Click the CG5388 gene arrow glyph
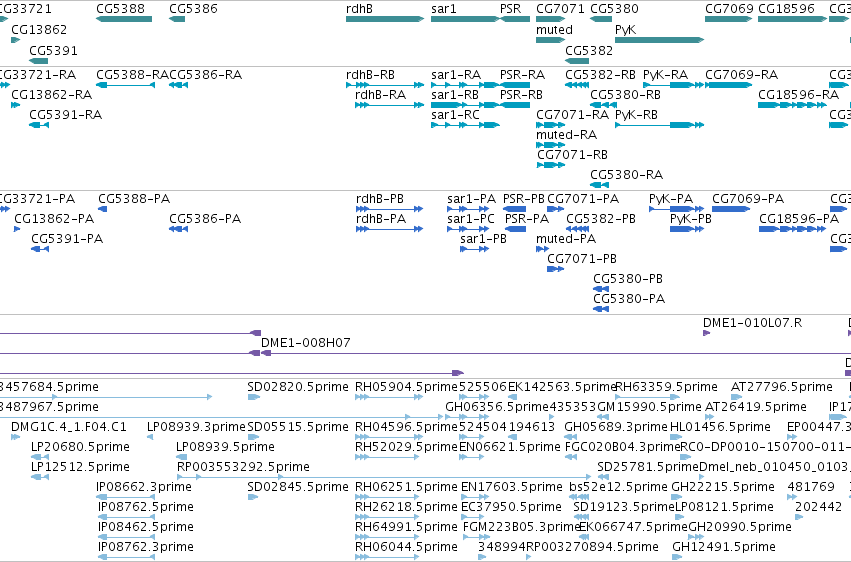This screenshot has height=562, width=851. tap(124, 19)
